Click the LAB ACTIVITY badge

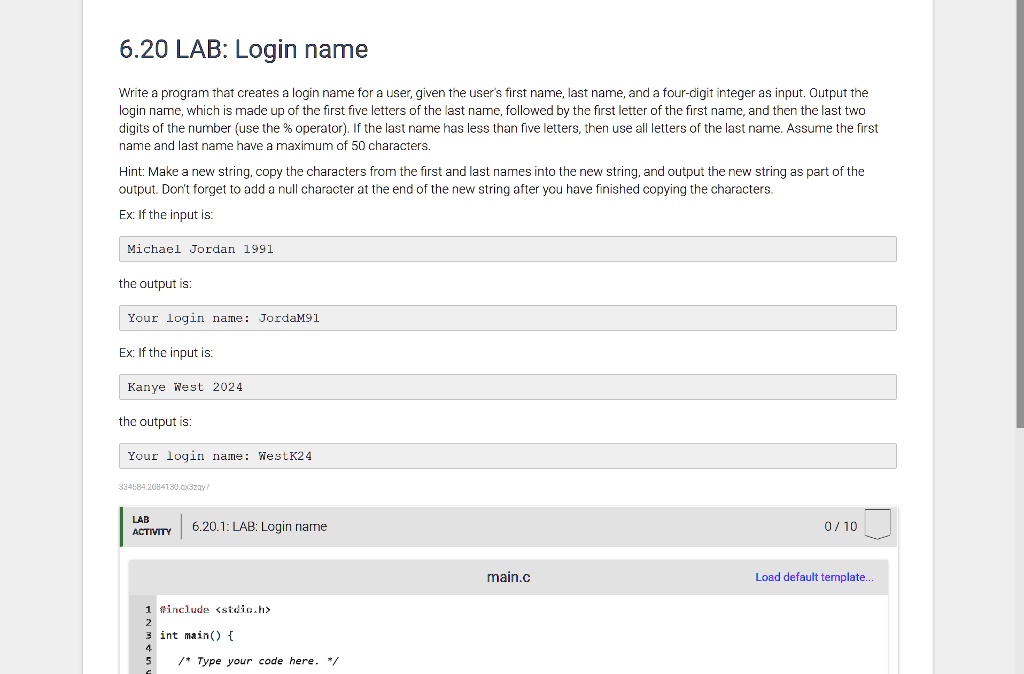(151, 525)
